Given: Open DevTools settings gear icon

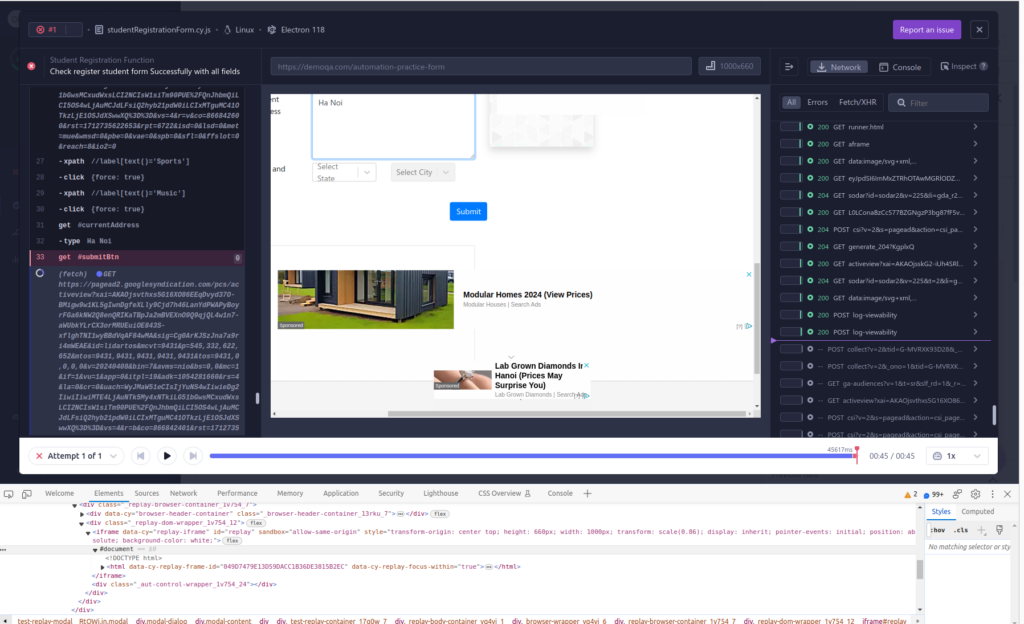Looking at the screenshot, I should (x=974, y=493).
